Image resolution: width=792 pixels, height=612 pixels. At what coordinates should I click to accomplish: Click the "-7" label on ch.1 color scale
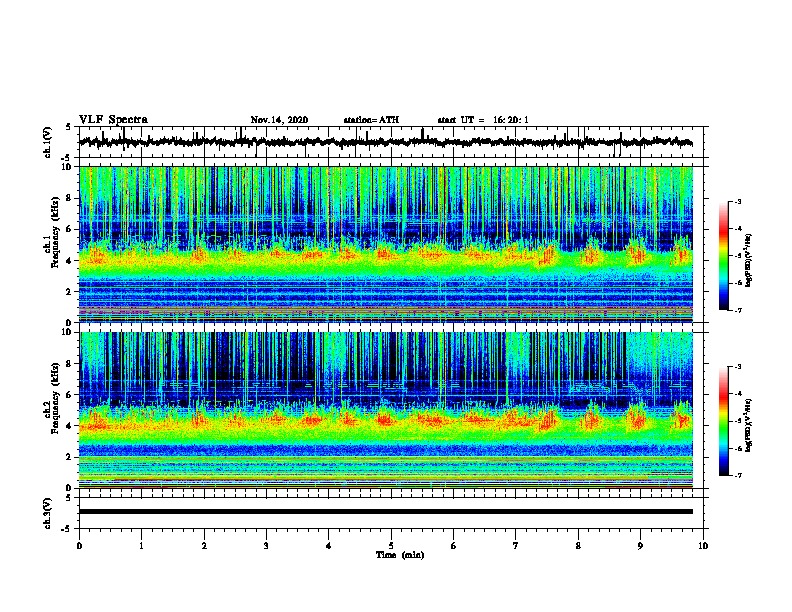tap(737, 310)
